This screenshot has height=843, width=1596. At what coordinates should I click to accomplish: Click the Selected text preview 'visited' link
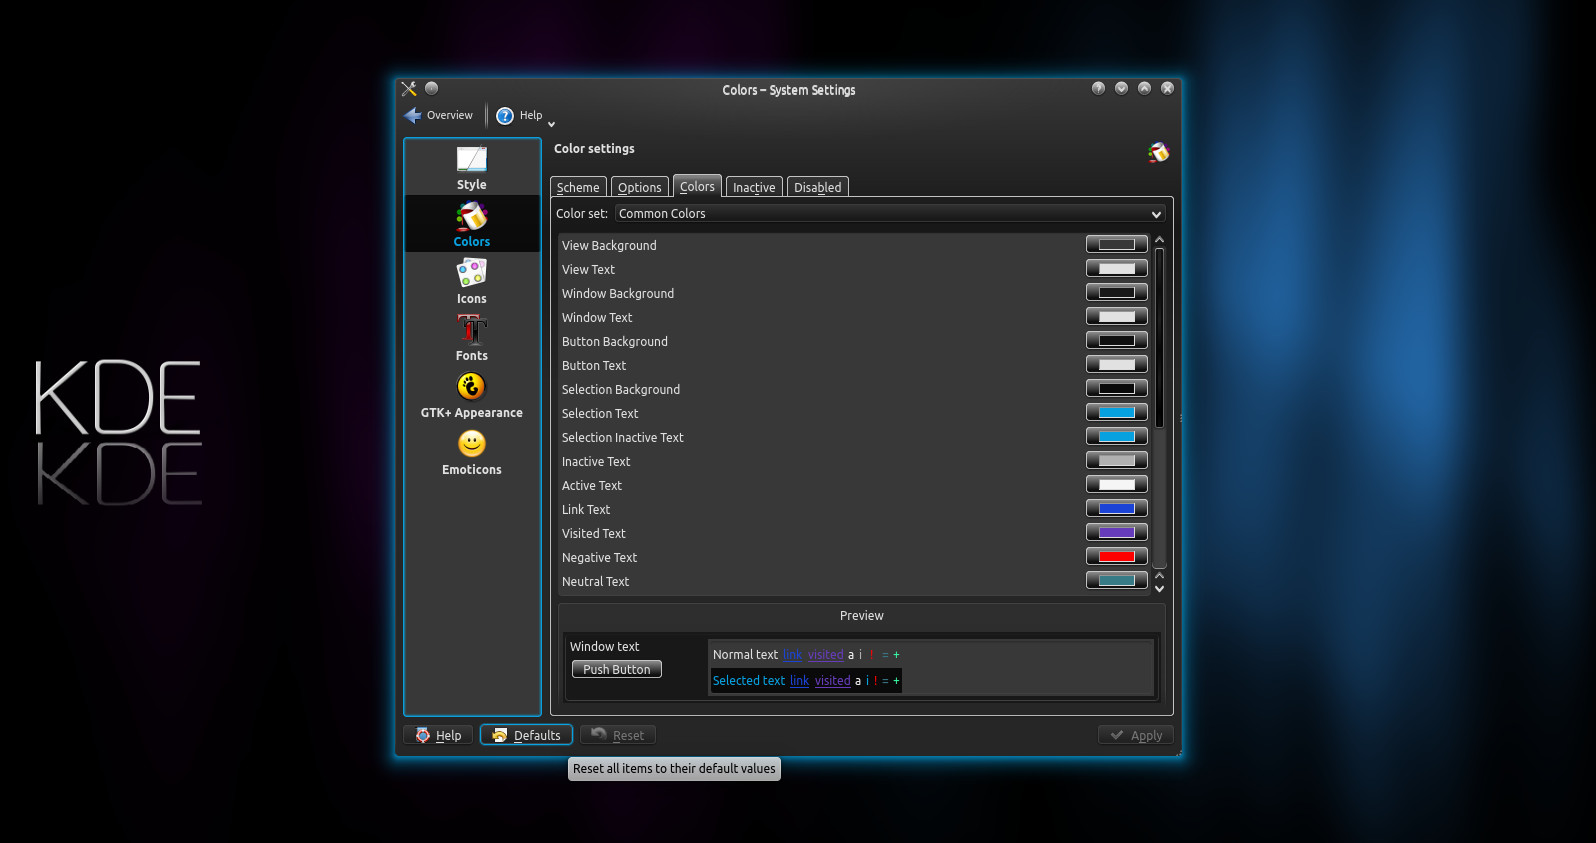[x=832, y=681]
